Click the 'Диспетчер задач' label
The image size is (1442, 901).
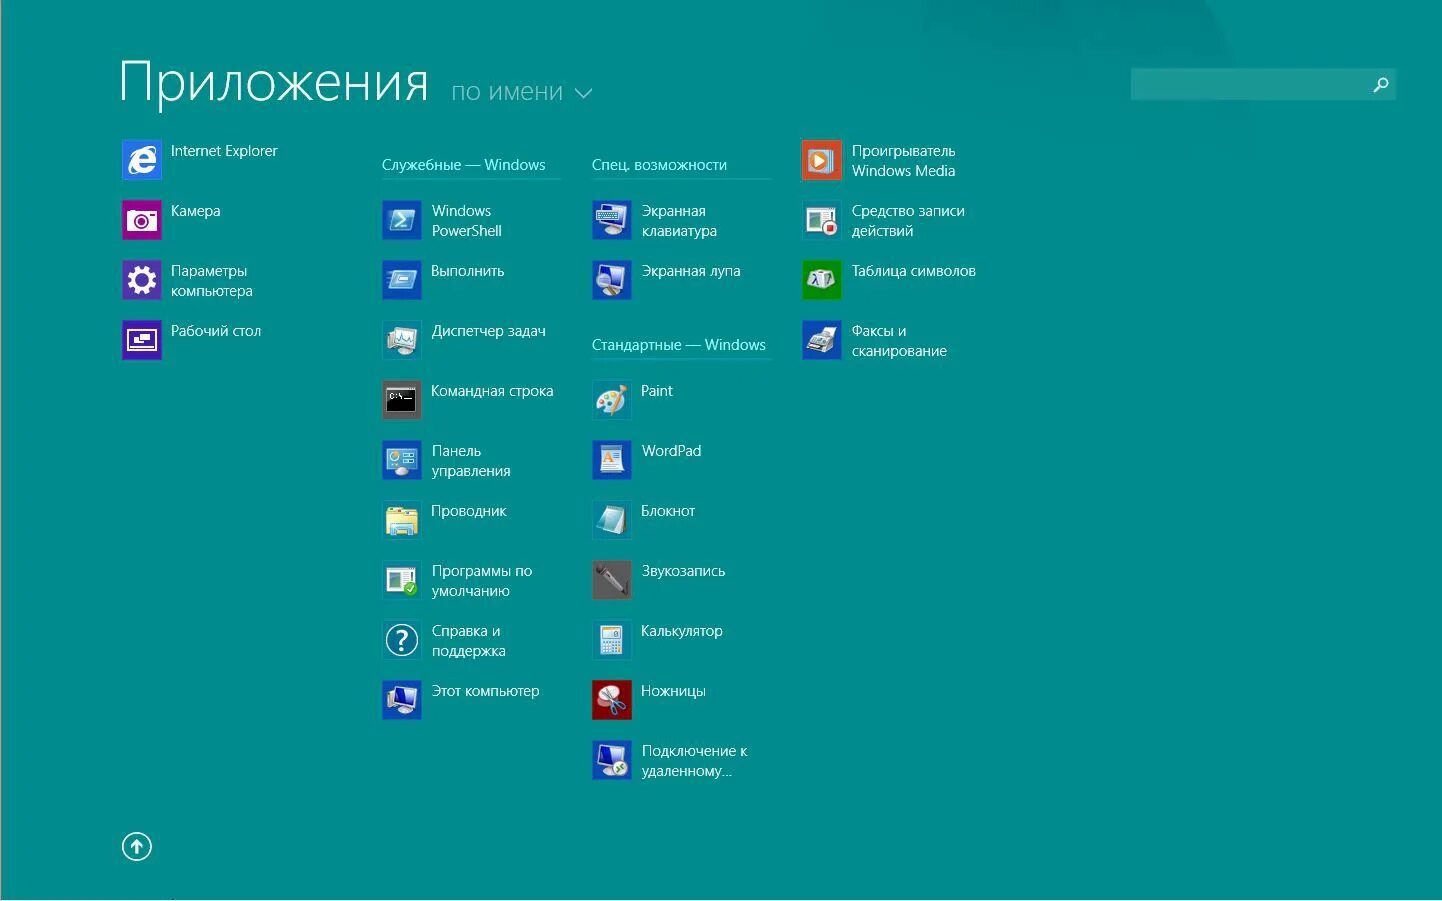click(x=489, y=331)
